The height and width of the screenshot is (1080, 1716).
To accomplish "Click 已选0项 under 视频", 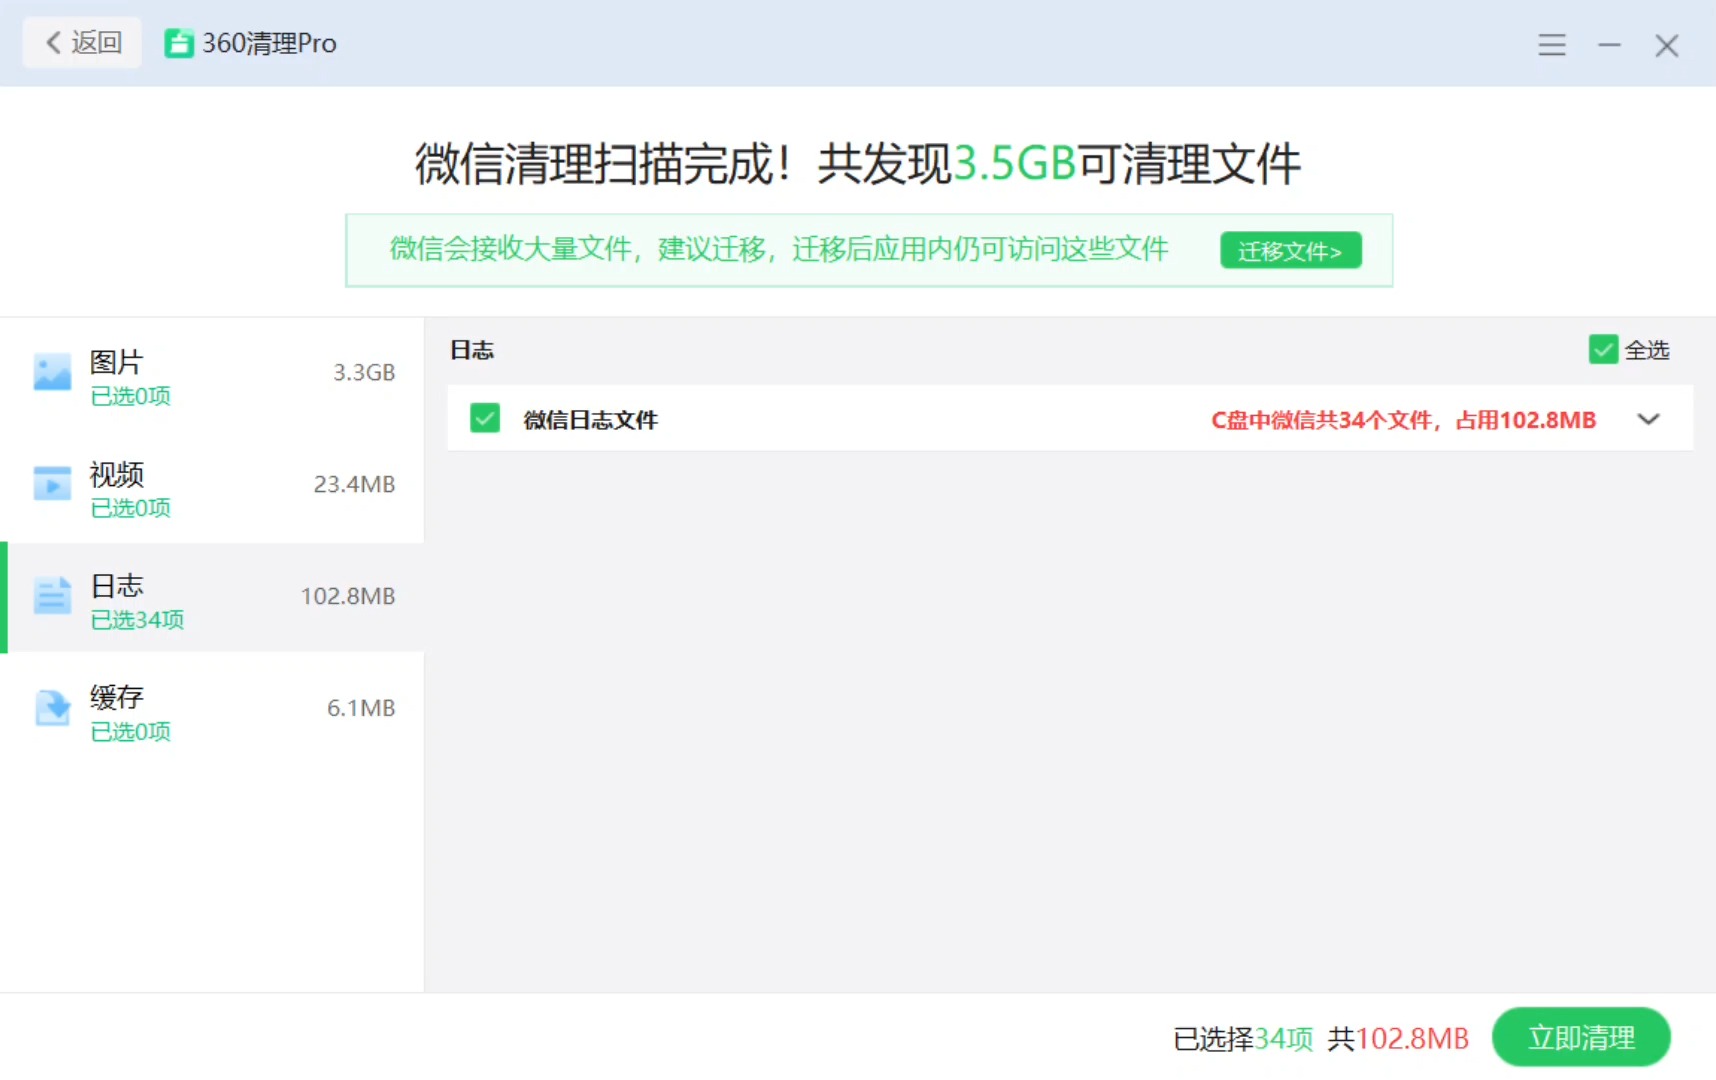I will [x=130, y=508].
